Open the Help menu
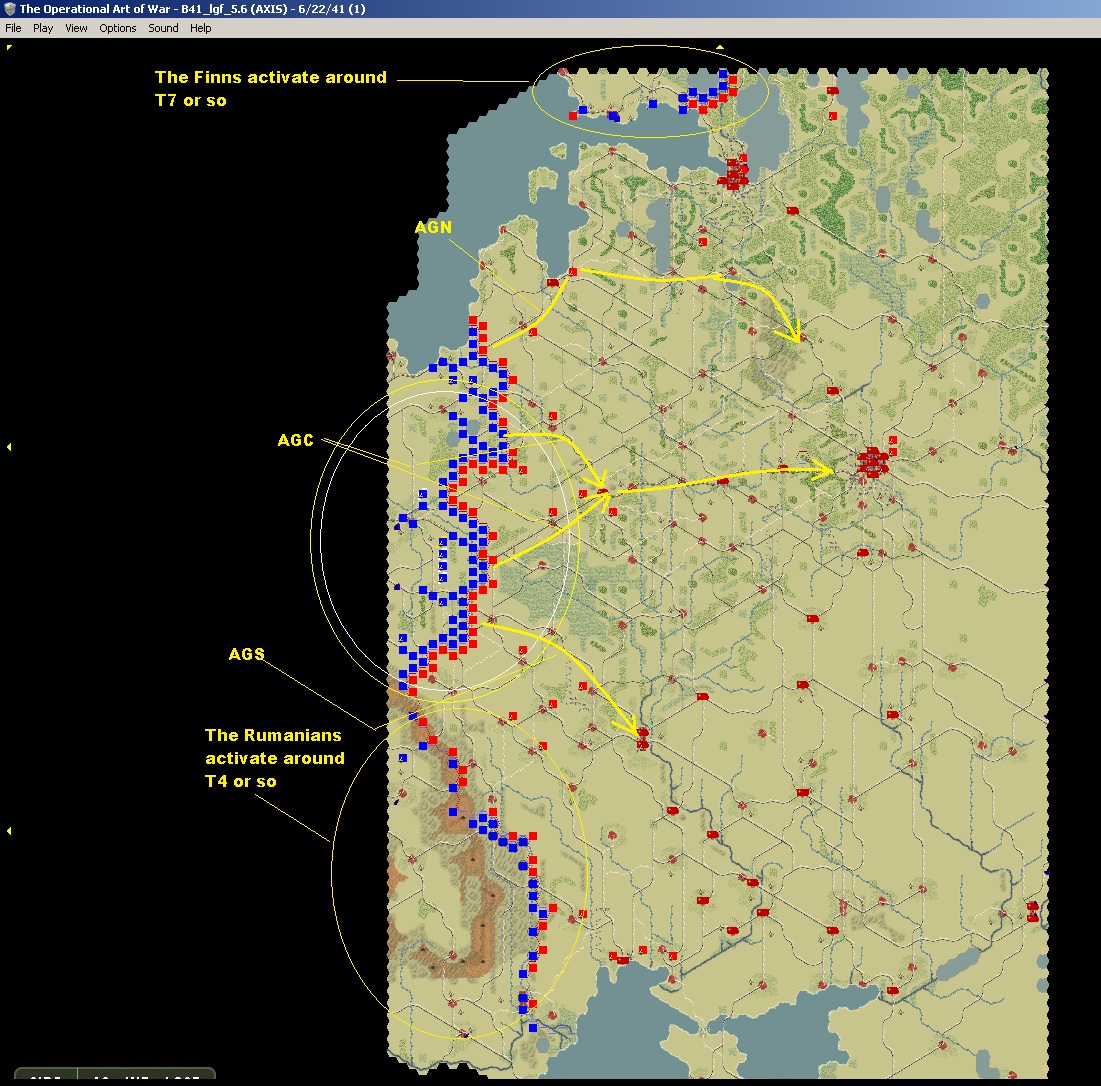Viewport: 1101px width, 1086px height. (200, 28)
